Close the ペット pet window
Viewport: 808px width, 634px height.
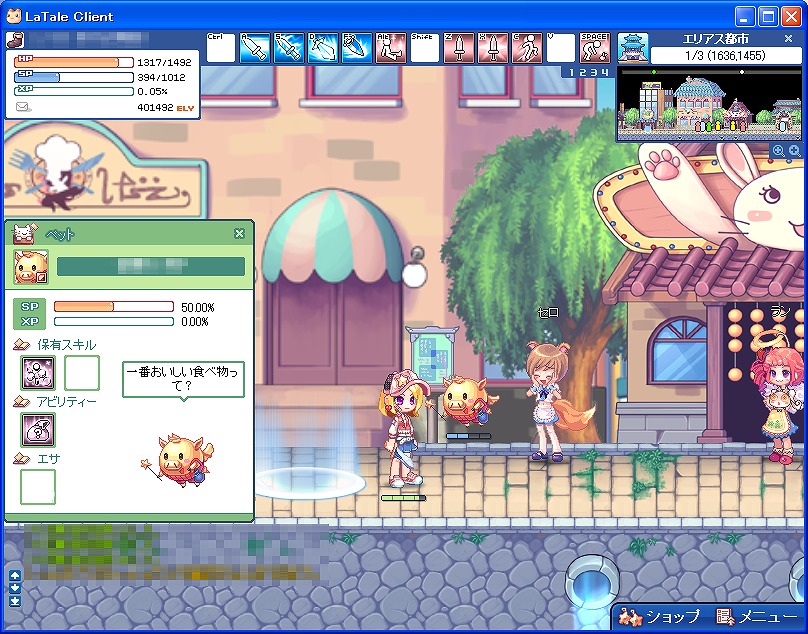point(239,234)
